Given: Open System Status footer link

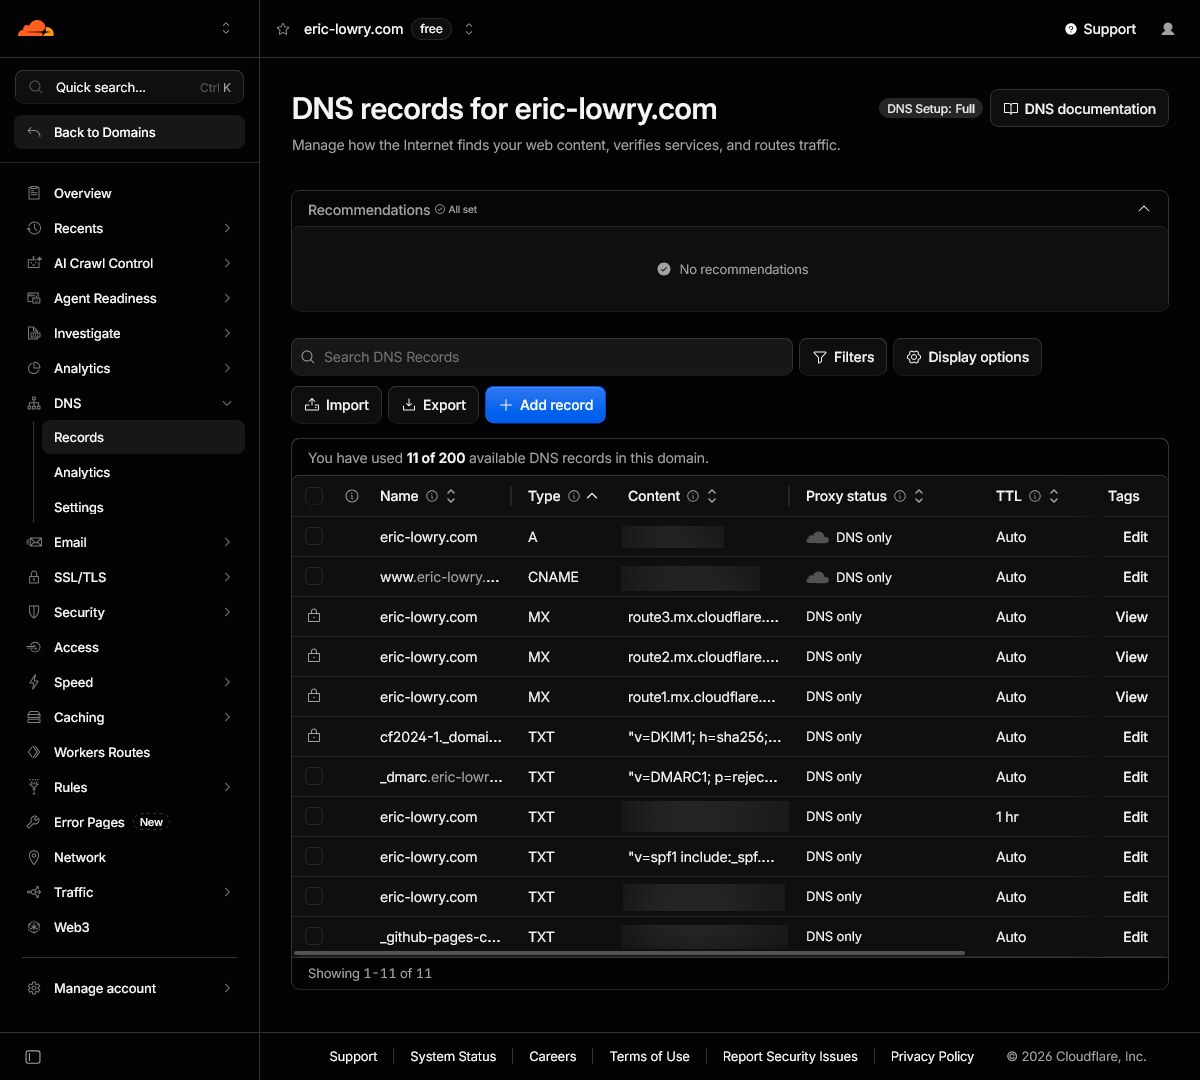Looking at the screenshot, I should 453,1056.
